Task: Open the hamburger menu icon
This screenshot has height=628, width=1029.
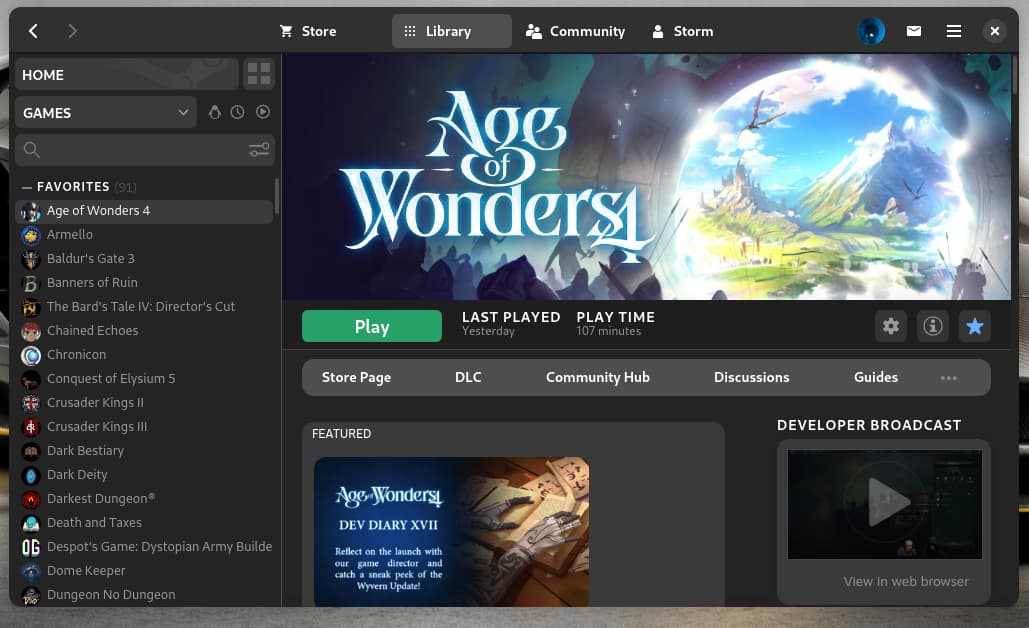Action: point(954,31)
